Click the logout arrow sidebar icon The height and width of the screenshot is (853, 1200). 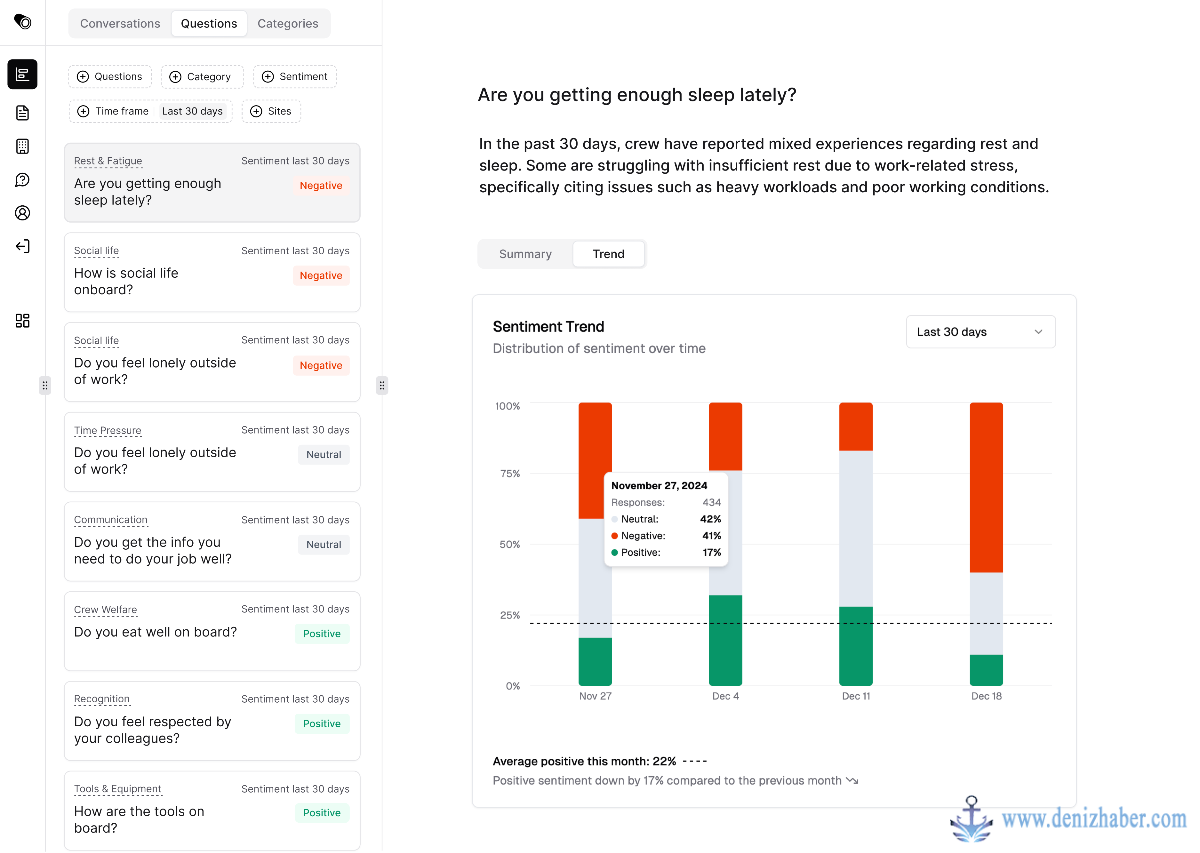pyautogui.click(x=22, y=246)
